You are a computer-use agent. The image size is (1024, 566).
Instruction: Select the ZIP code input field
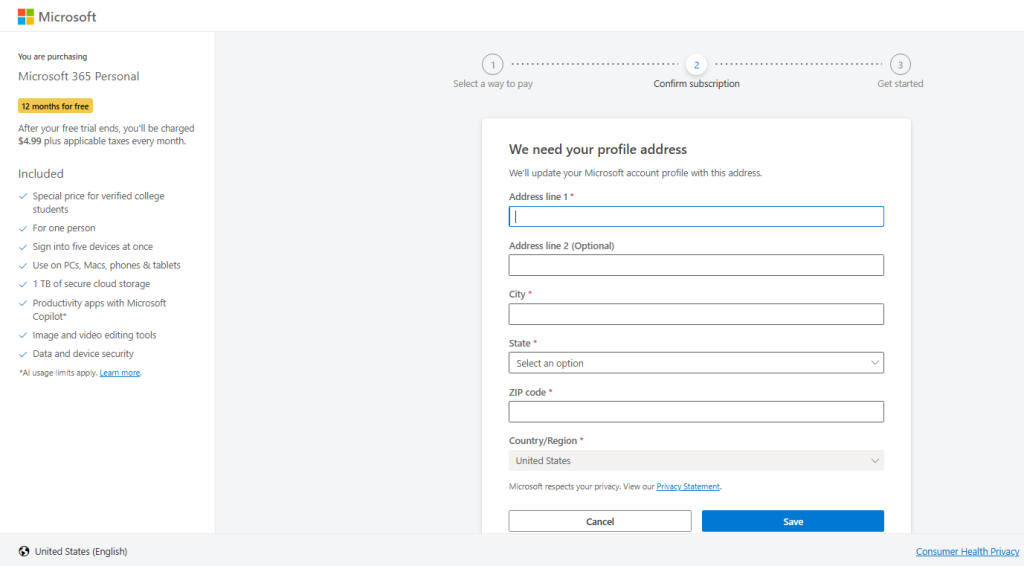696,412
